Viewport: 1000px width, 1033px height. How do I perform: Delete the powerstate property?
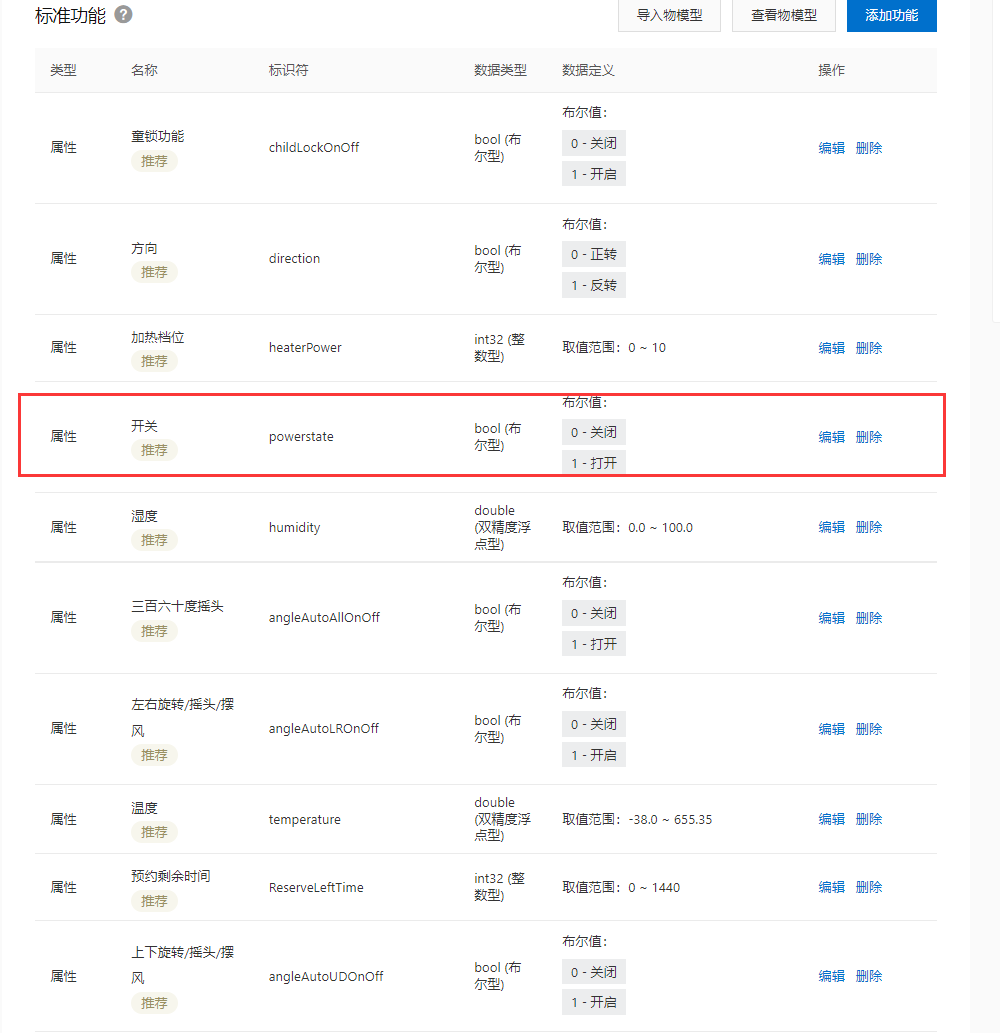(x=868, y=437)
